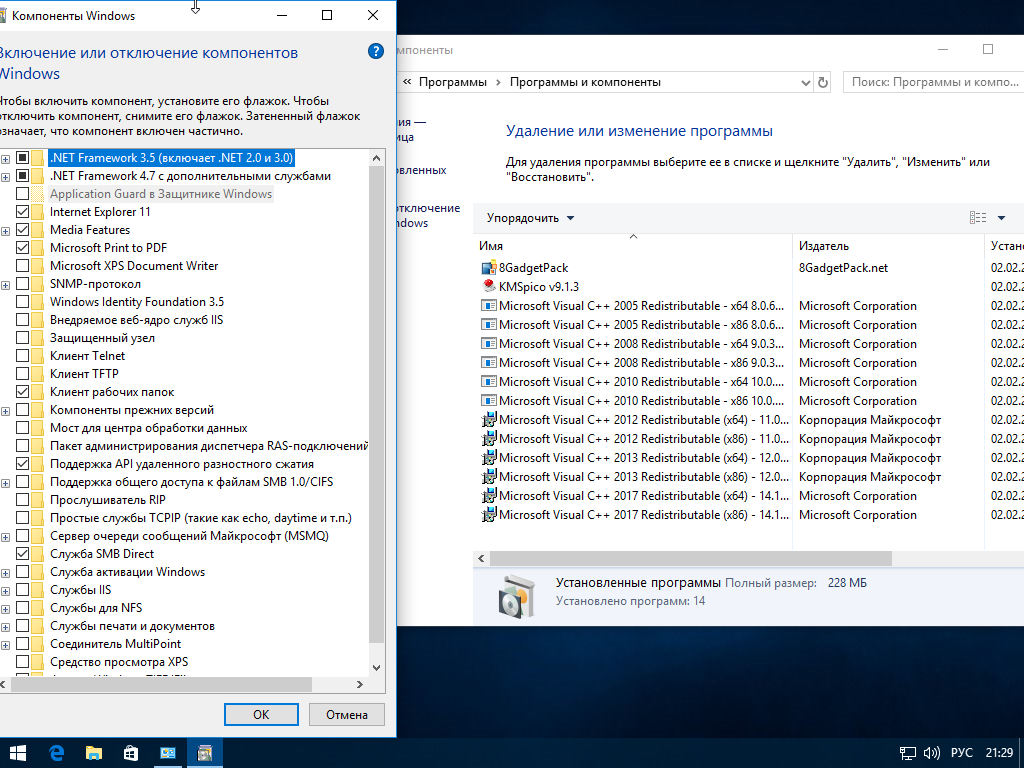The height and width of the screenshot is (768, 1024).
Task: Switch input language РУС indicator
Action: 961,753
